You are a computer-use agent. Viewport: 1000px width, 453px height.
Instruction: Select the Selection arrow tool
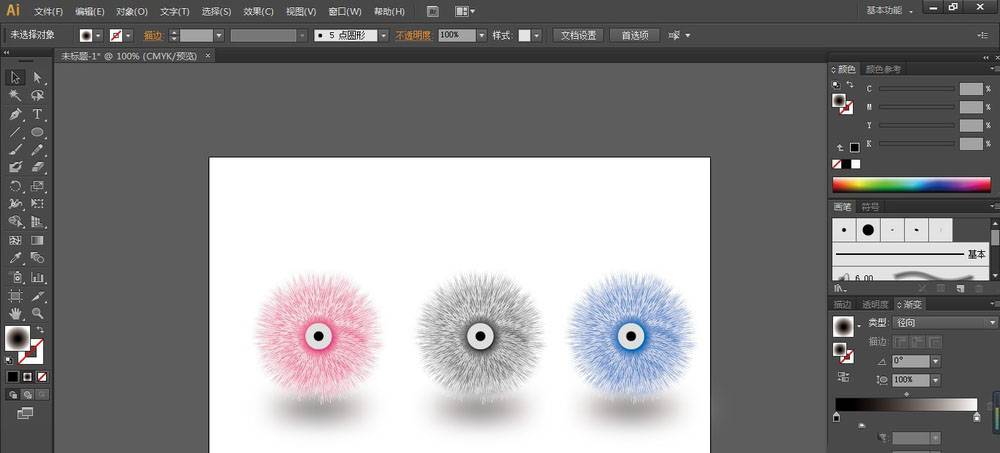16,77
